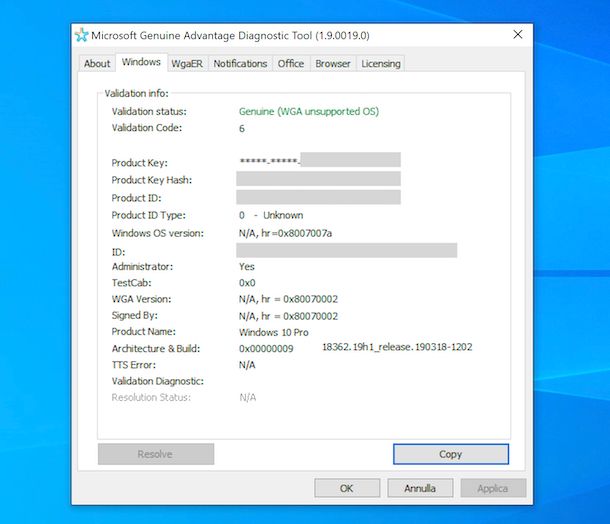Click the masked Product Key value

(320, 160)
